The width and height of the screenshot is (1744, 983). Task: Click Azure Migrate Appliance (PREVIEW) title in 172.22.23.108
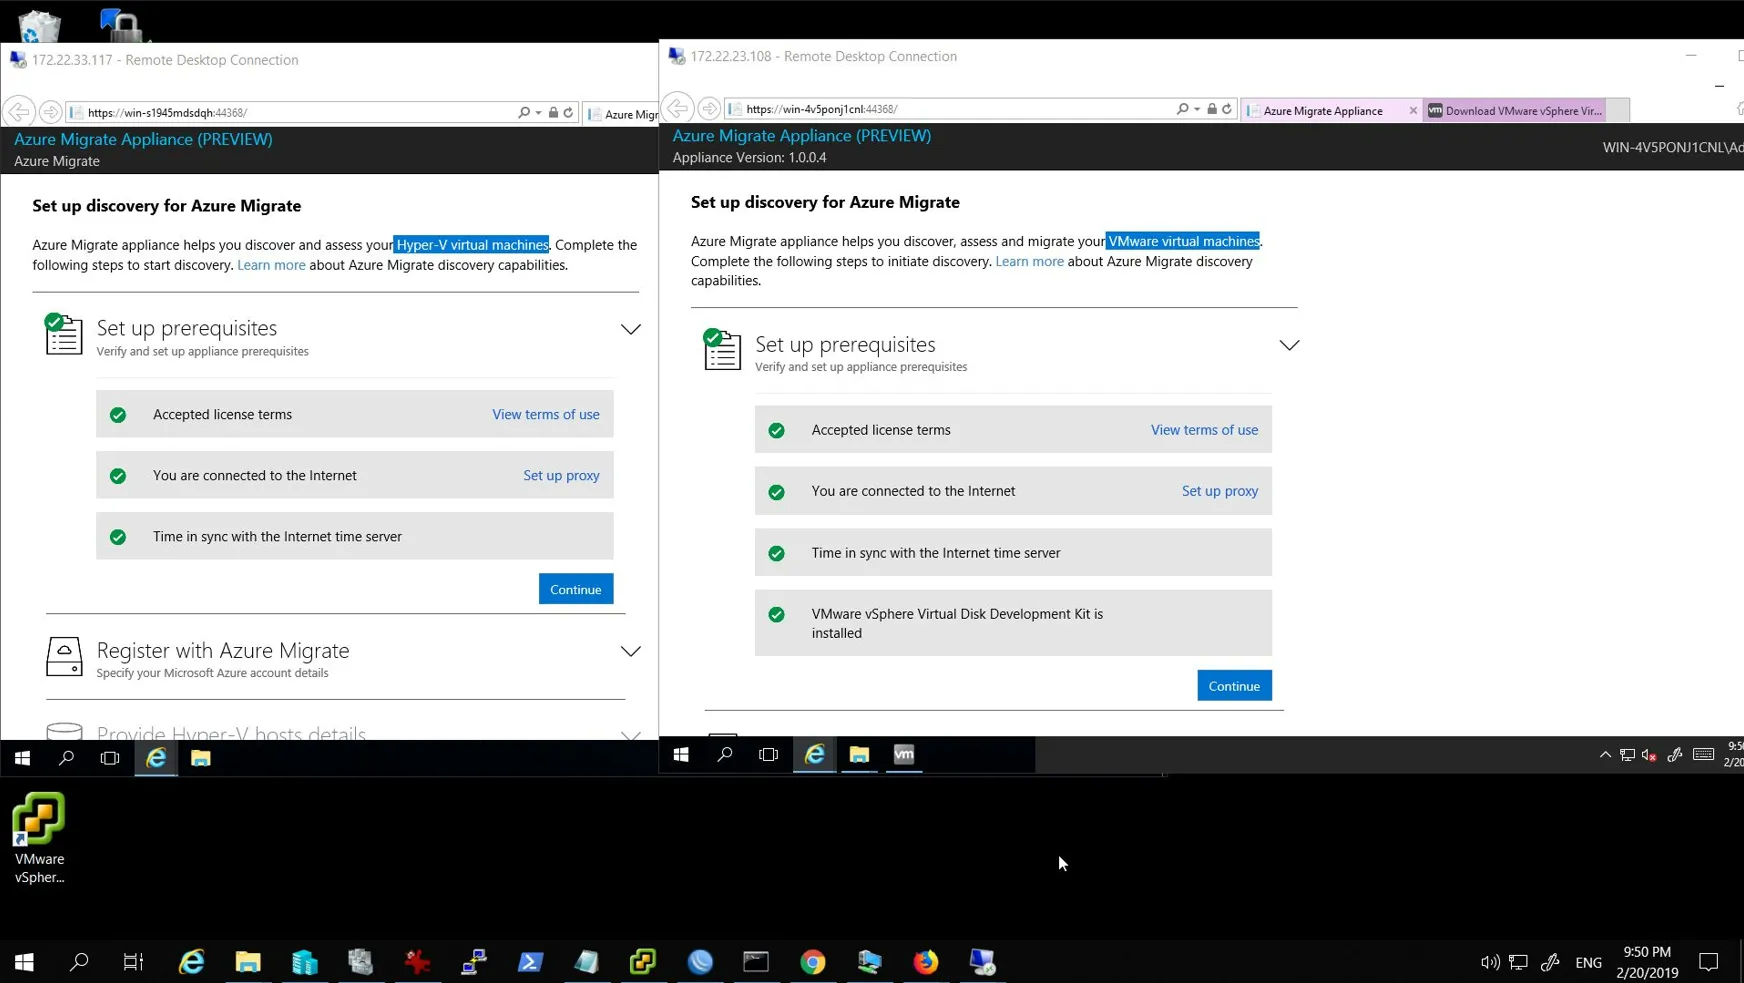click(x=802, y=135)
